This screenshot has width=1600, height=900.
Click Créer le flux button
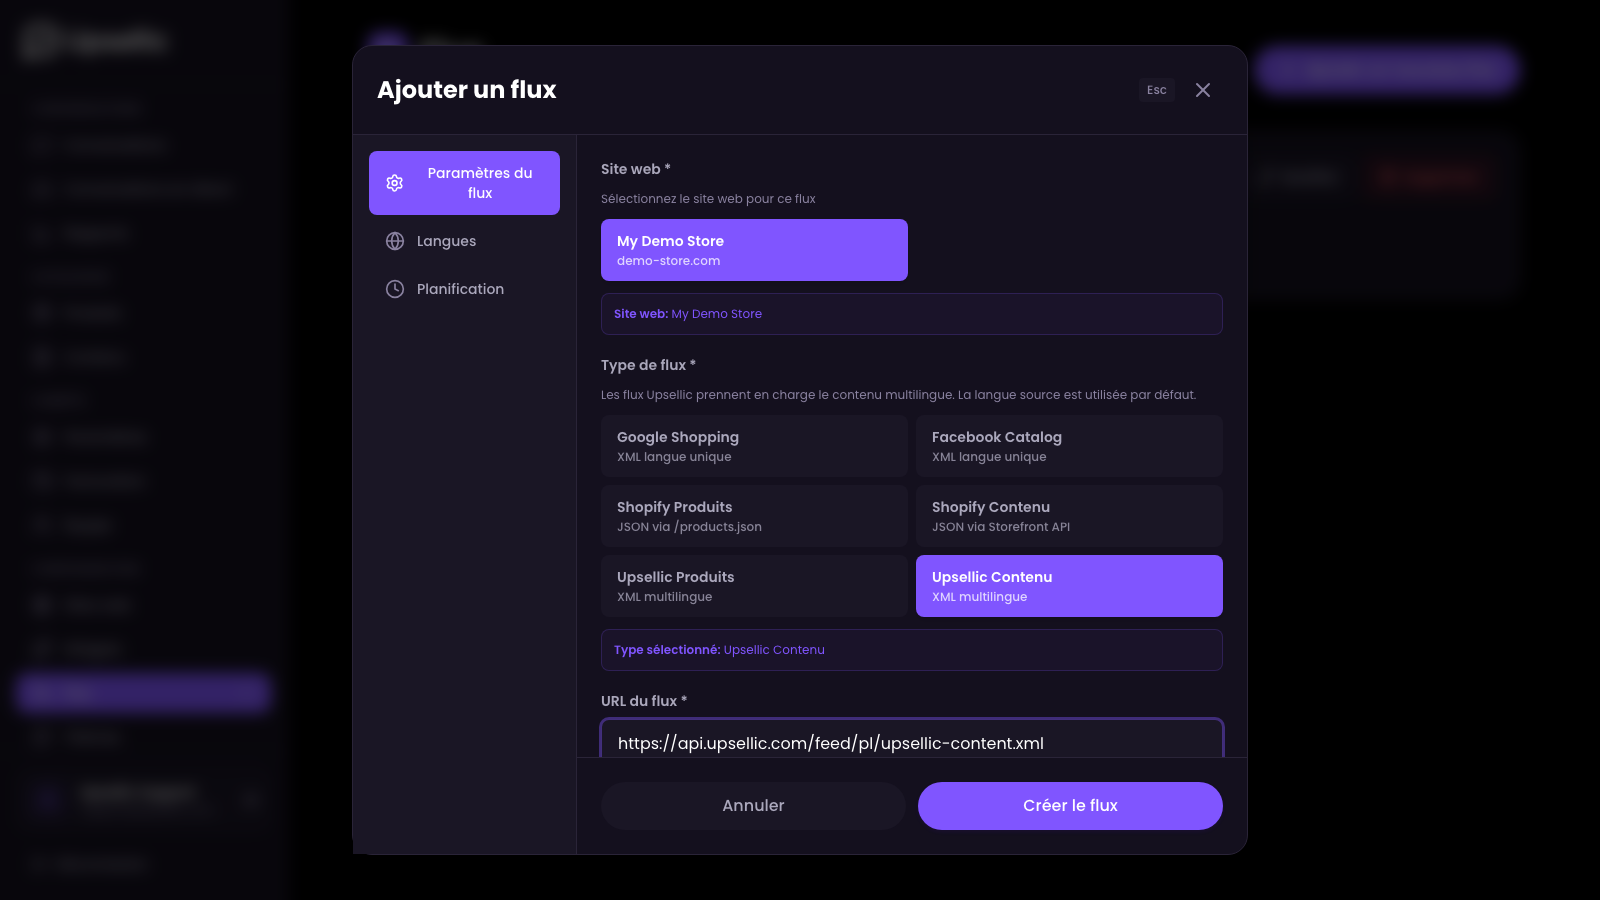coord(1070,806)
